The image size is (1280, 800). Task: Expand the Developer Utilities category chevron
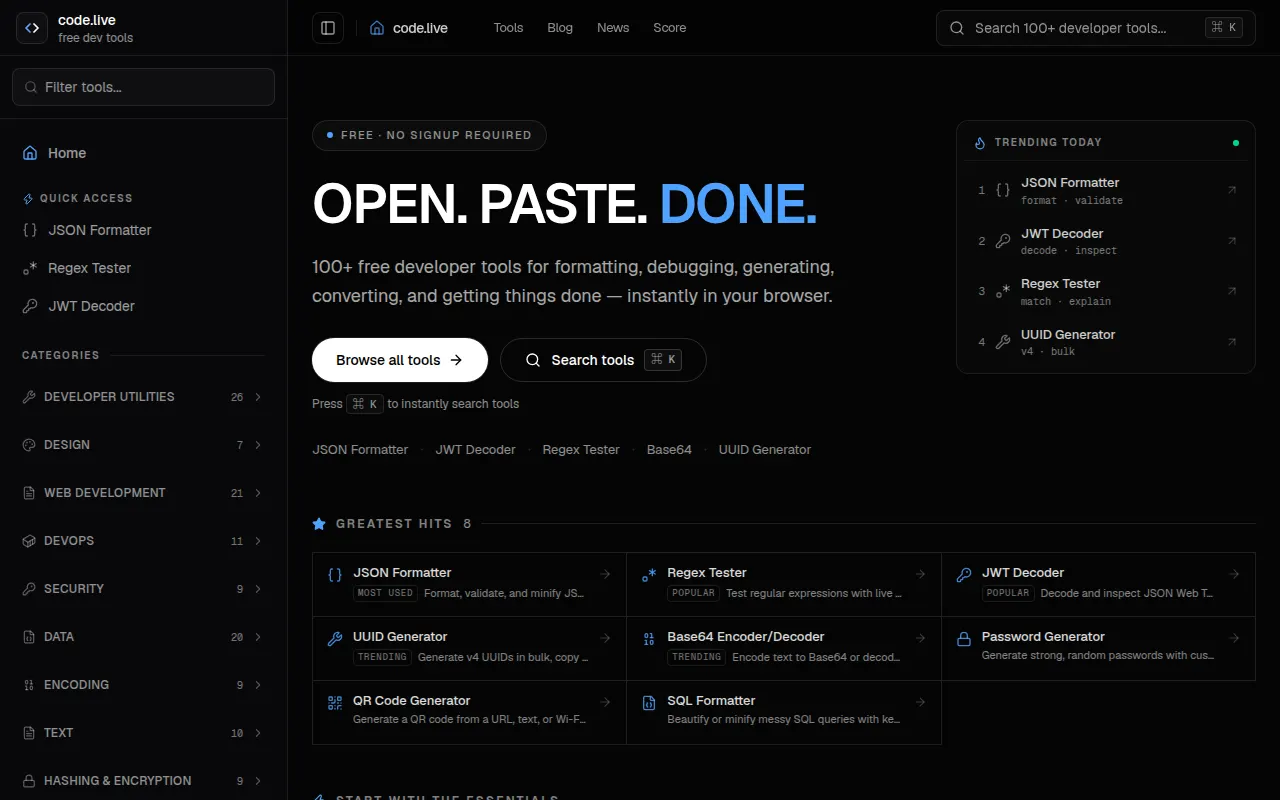[258, 397]
